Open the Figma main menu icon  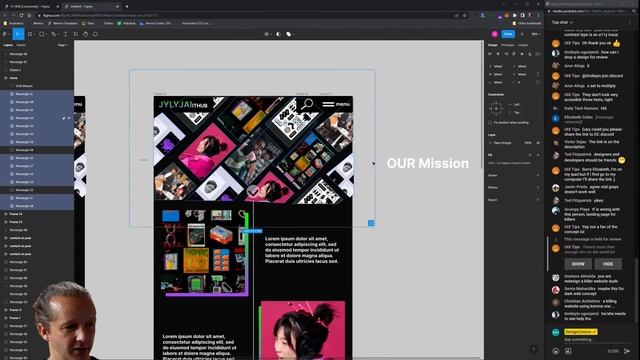click(5, 34)
